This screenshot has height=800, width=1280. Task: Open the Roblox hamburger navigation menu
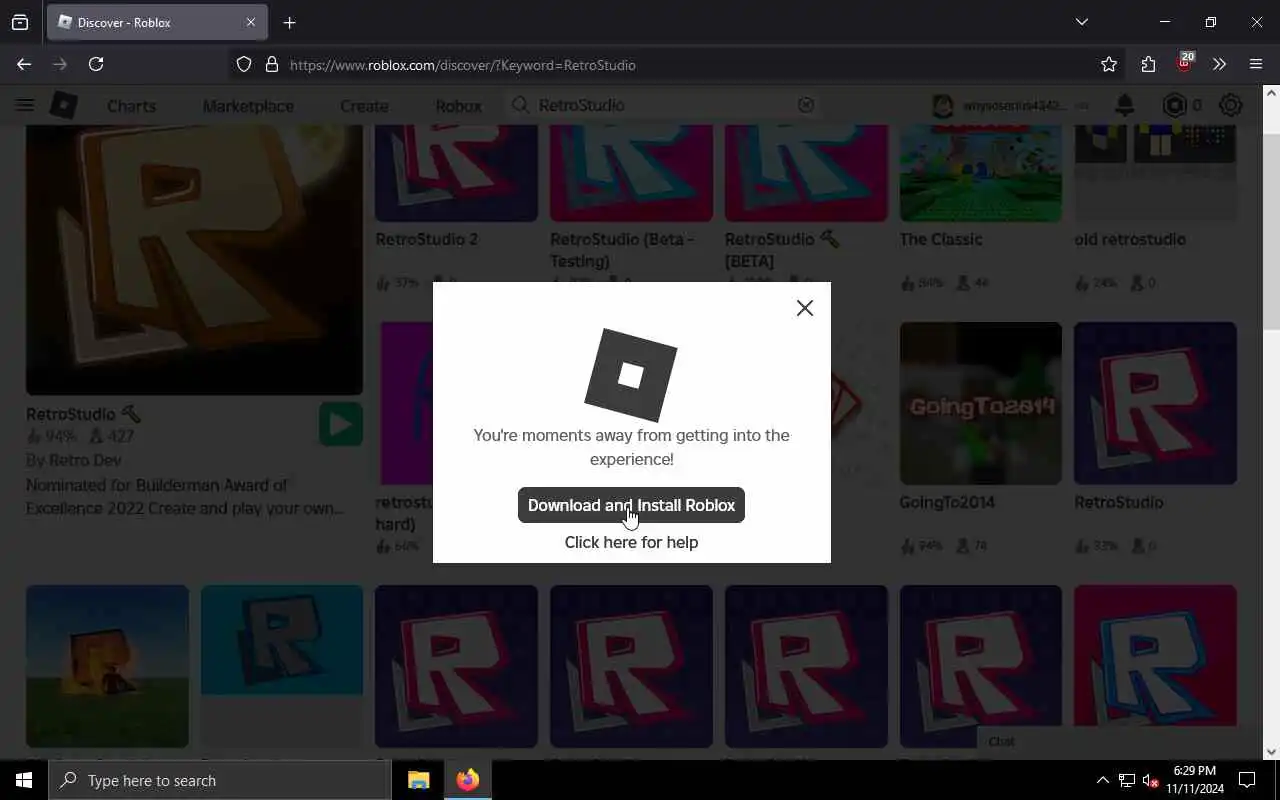click(x=25, y=105)
